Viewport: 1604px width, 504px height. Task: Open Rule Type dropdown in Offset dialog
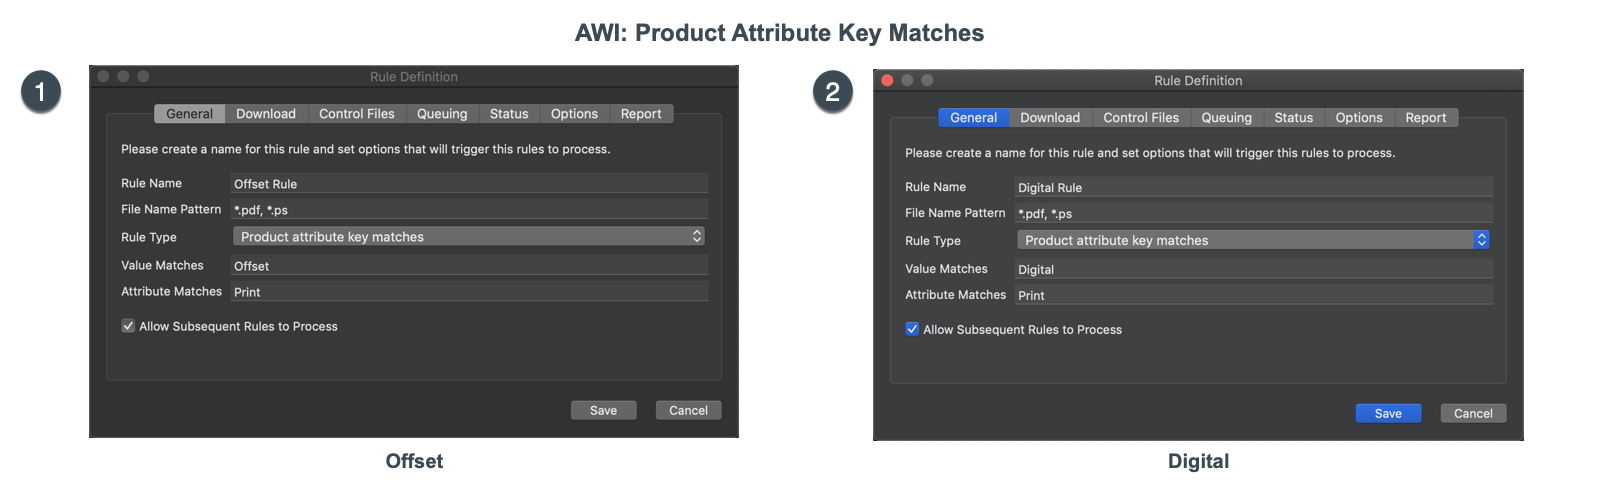(x=469, y=237)
